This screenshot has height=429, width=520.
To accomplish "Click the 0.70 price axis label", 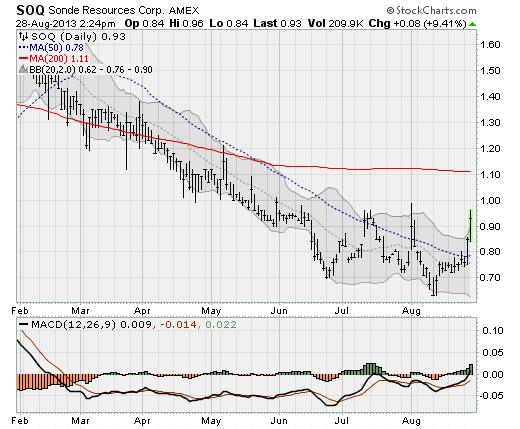I will [490, 277].
